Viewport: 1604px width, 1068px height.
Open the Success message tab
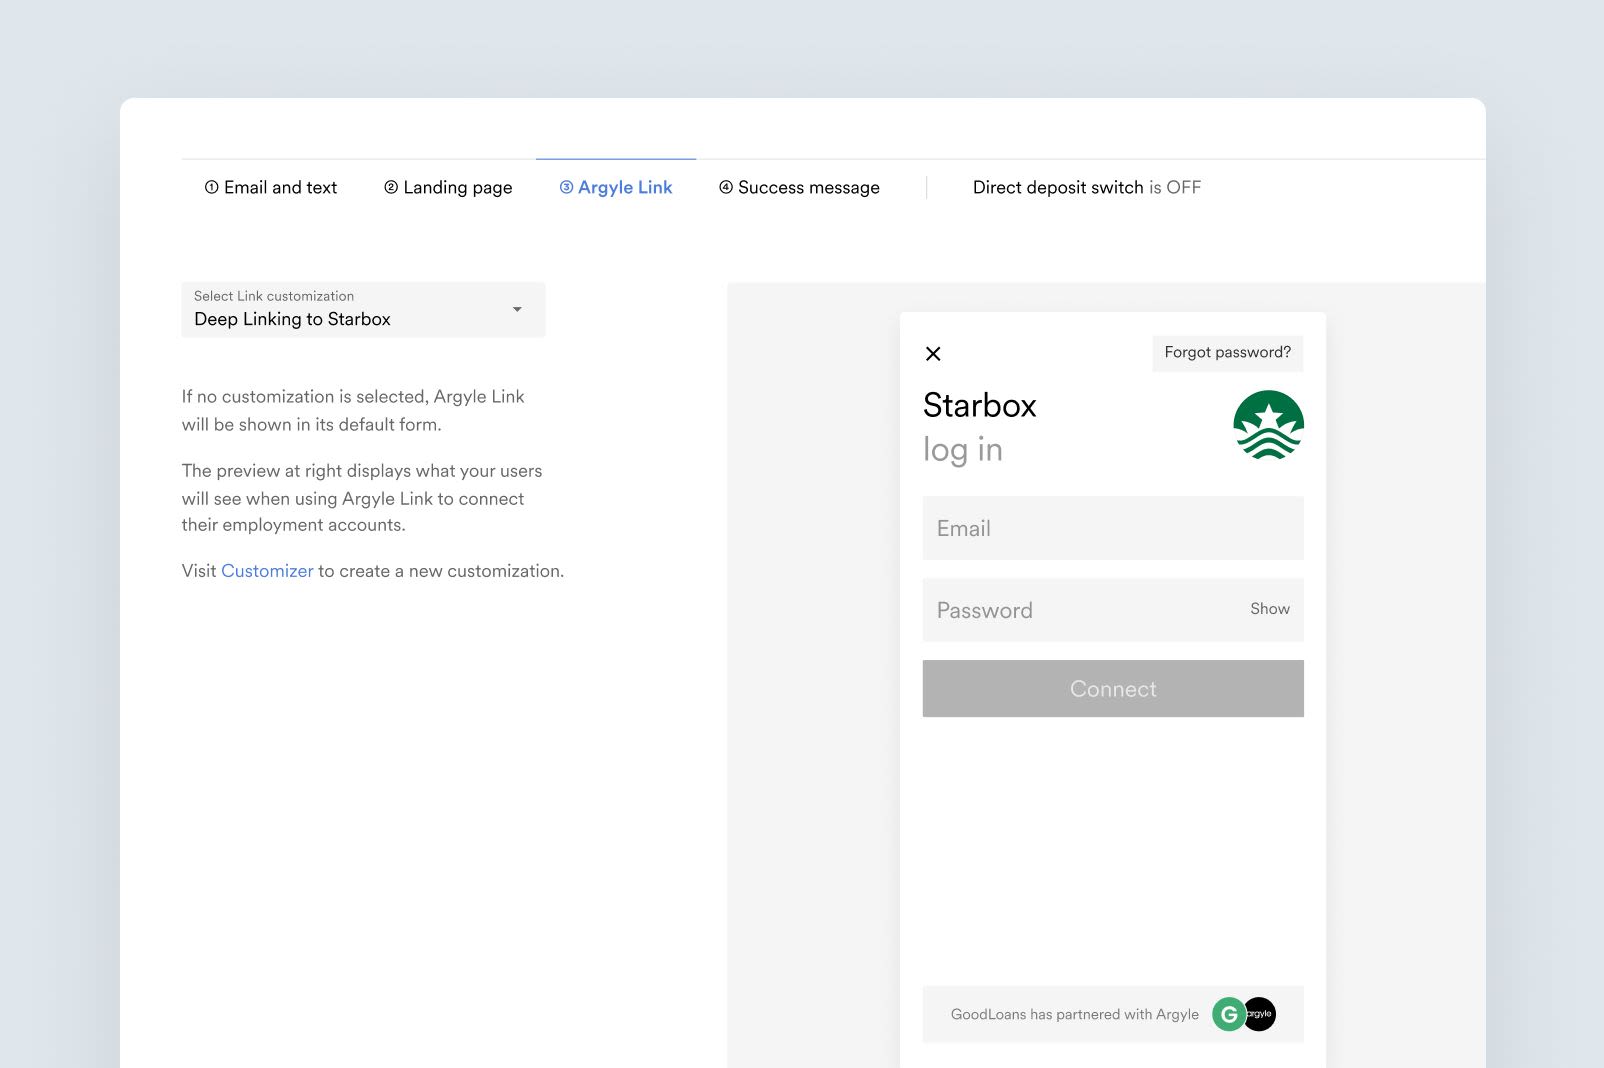(x=799, y=188)
